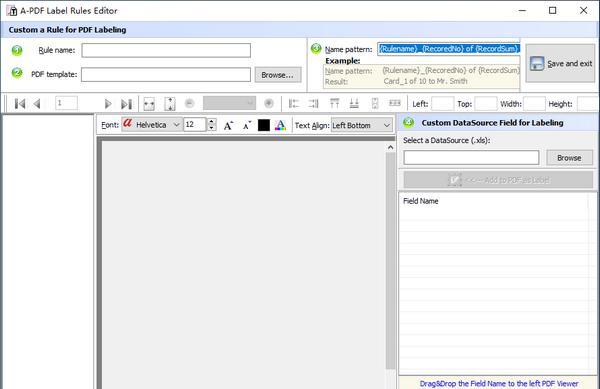The height and width of the screenshot is (389, 600).
Task: Click Save and exit button
Action: (561, 63)
